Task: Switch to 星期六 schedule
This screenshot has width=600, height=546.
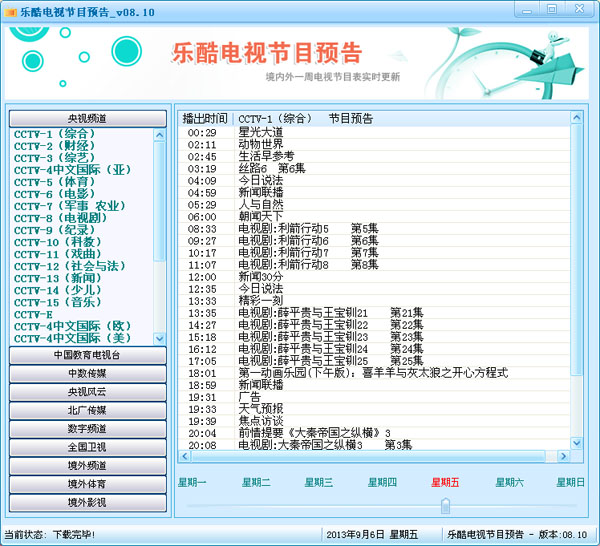Action: click(509, 482)
